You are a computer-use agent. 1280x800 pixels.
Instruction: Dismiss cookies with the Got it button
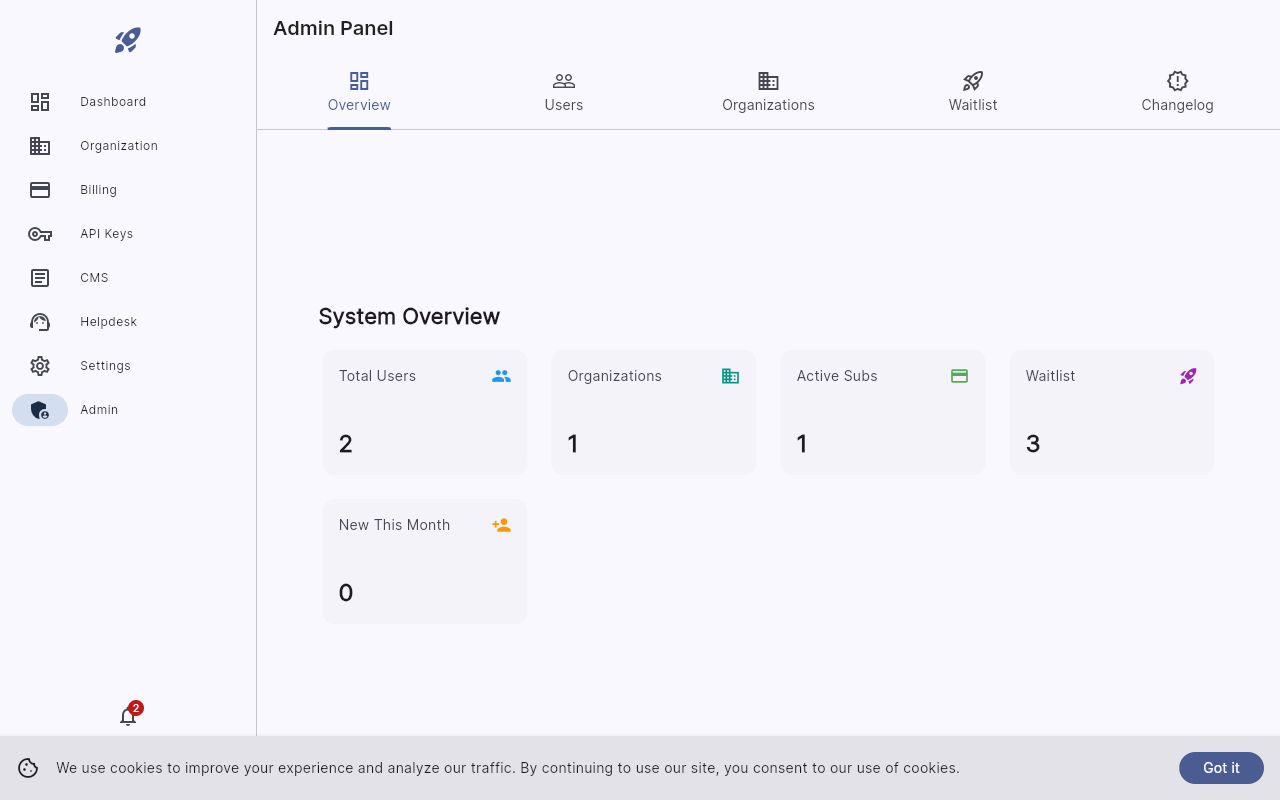point(1221,768)
